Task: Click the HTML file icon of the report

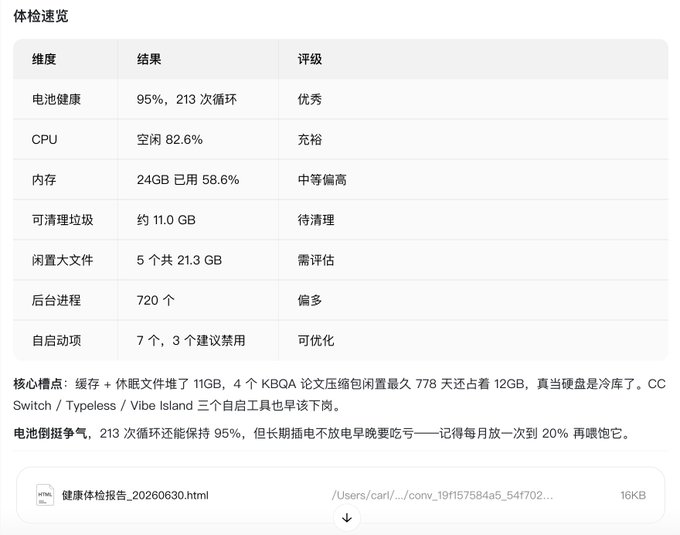Action: click(x=45, y=495)
